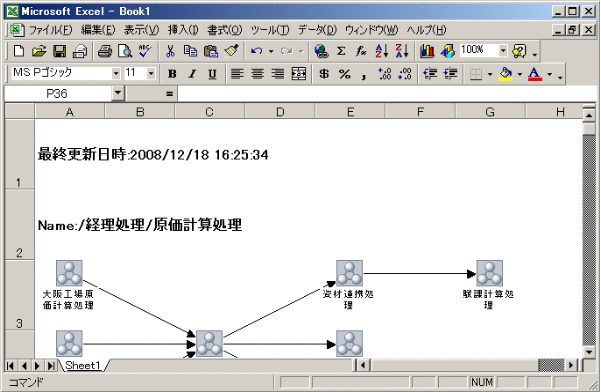Open the fill color palette arrow
Viewport: 601px width, 392px height.
tap(520, 74)
